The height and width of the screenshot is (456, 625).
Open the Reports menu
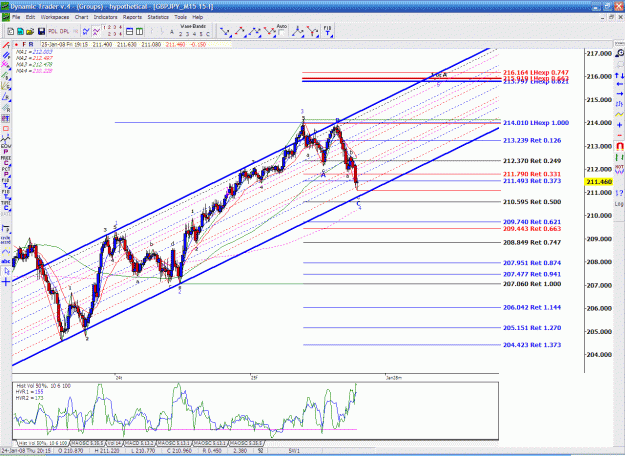point(132,17)
